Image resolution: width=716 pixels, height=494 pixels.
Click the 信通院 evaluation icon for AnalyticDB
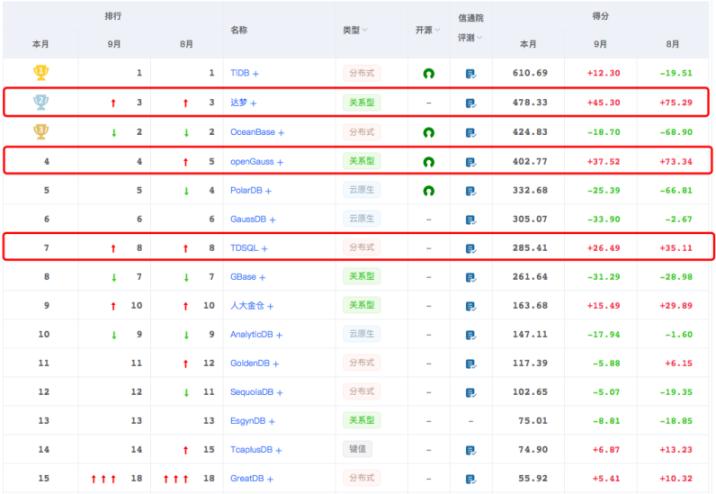coord(471,335)
